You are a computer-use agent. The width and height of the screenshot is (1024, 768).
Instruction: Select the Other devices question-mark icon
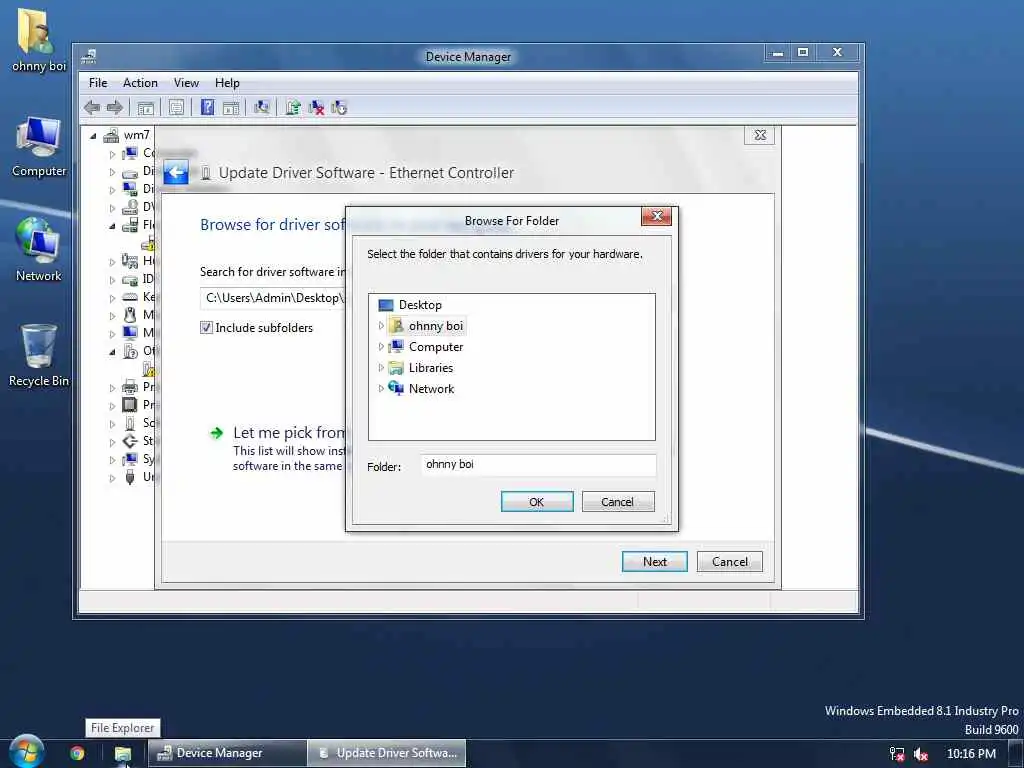130,351
